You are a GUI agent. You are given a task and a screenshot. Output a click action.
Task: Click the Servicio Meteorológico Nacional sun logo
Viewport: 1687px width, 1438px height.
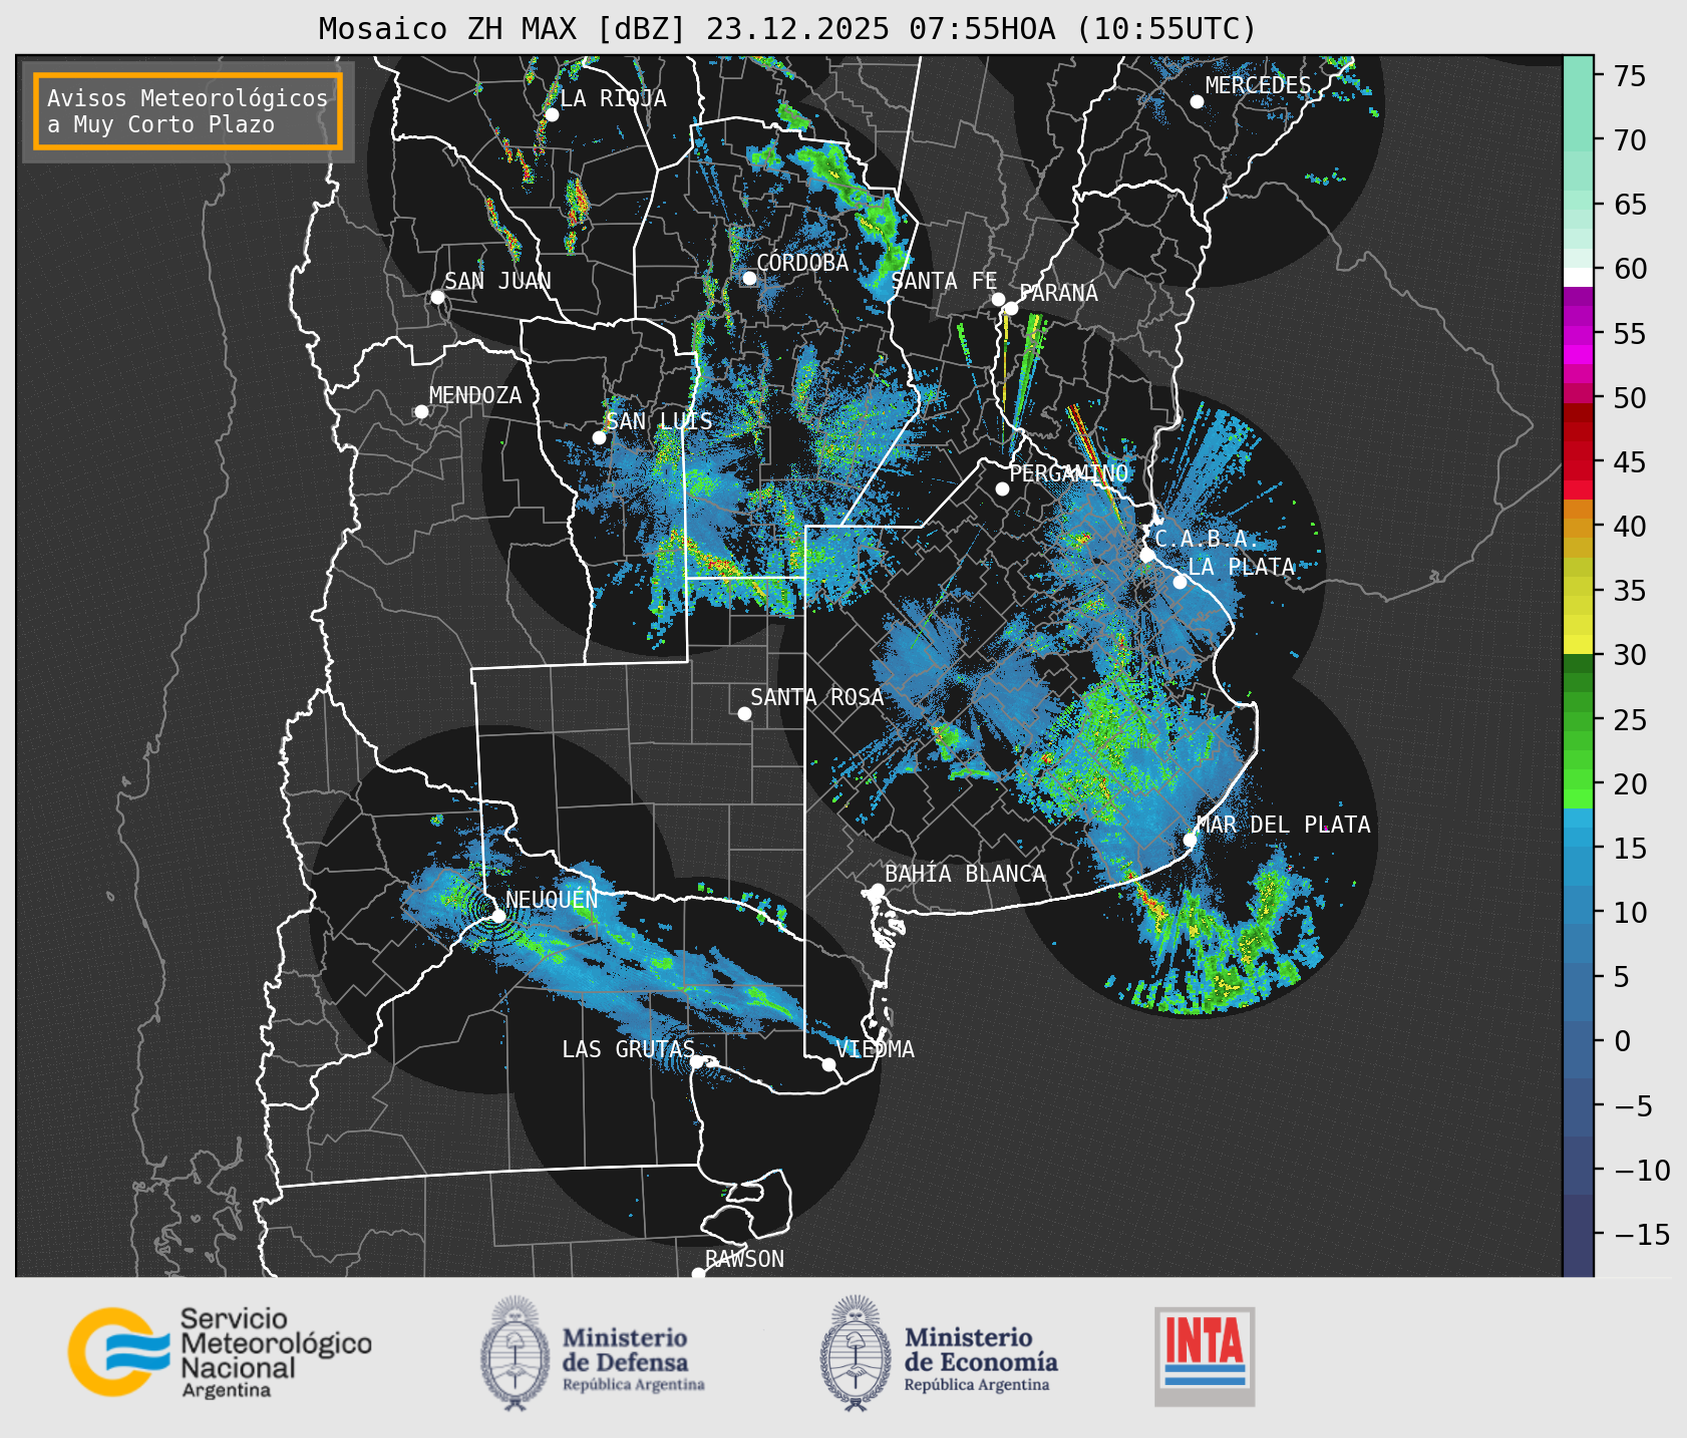coord(119,1351)
